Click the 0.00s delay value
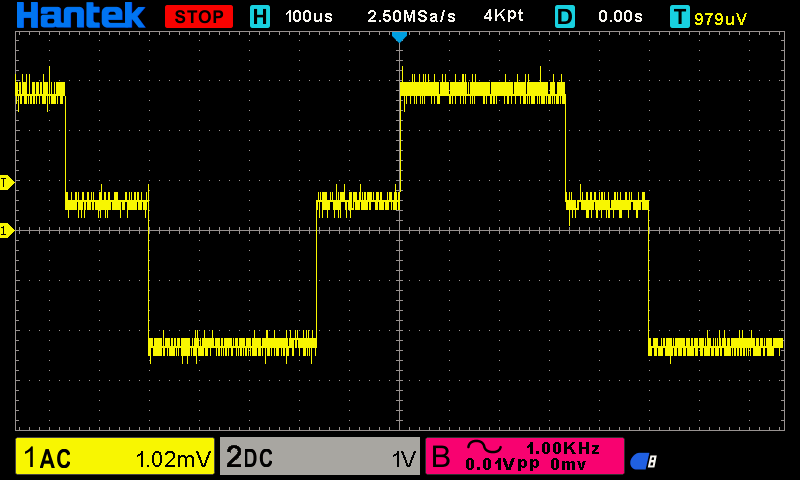This screenshot has height=480, width=800. click(620, 16)
